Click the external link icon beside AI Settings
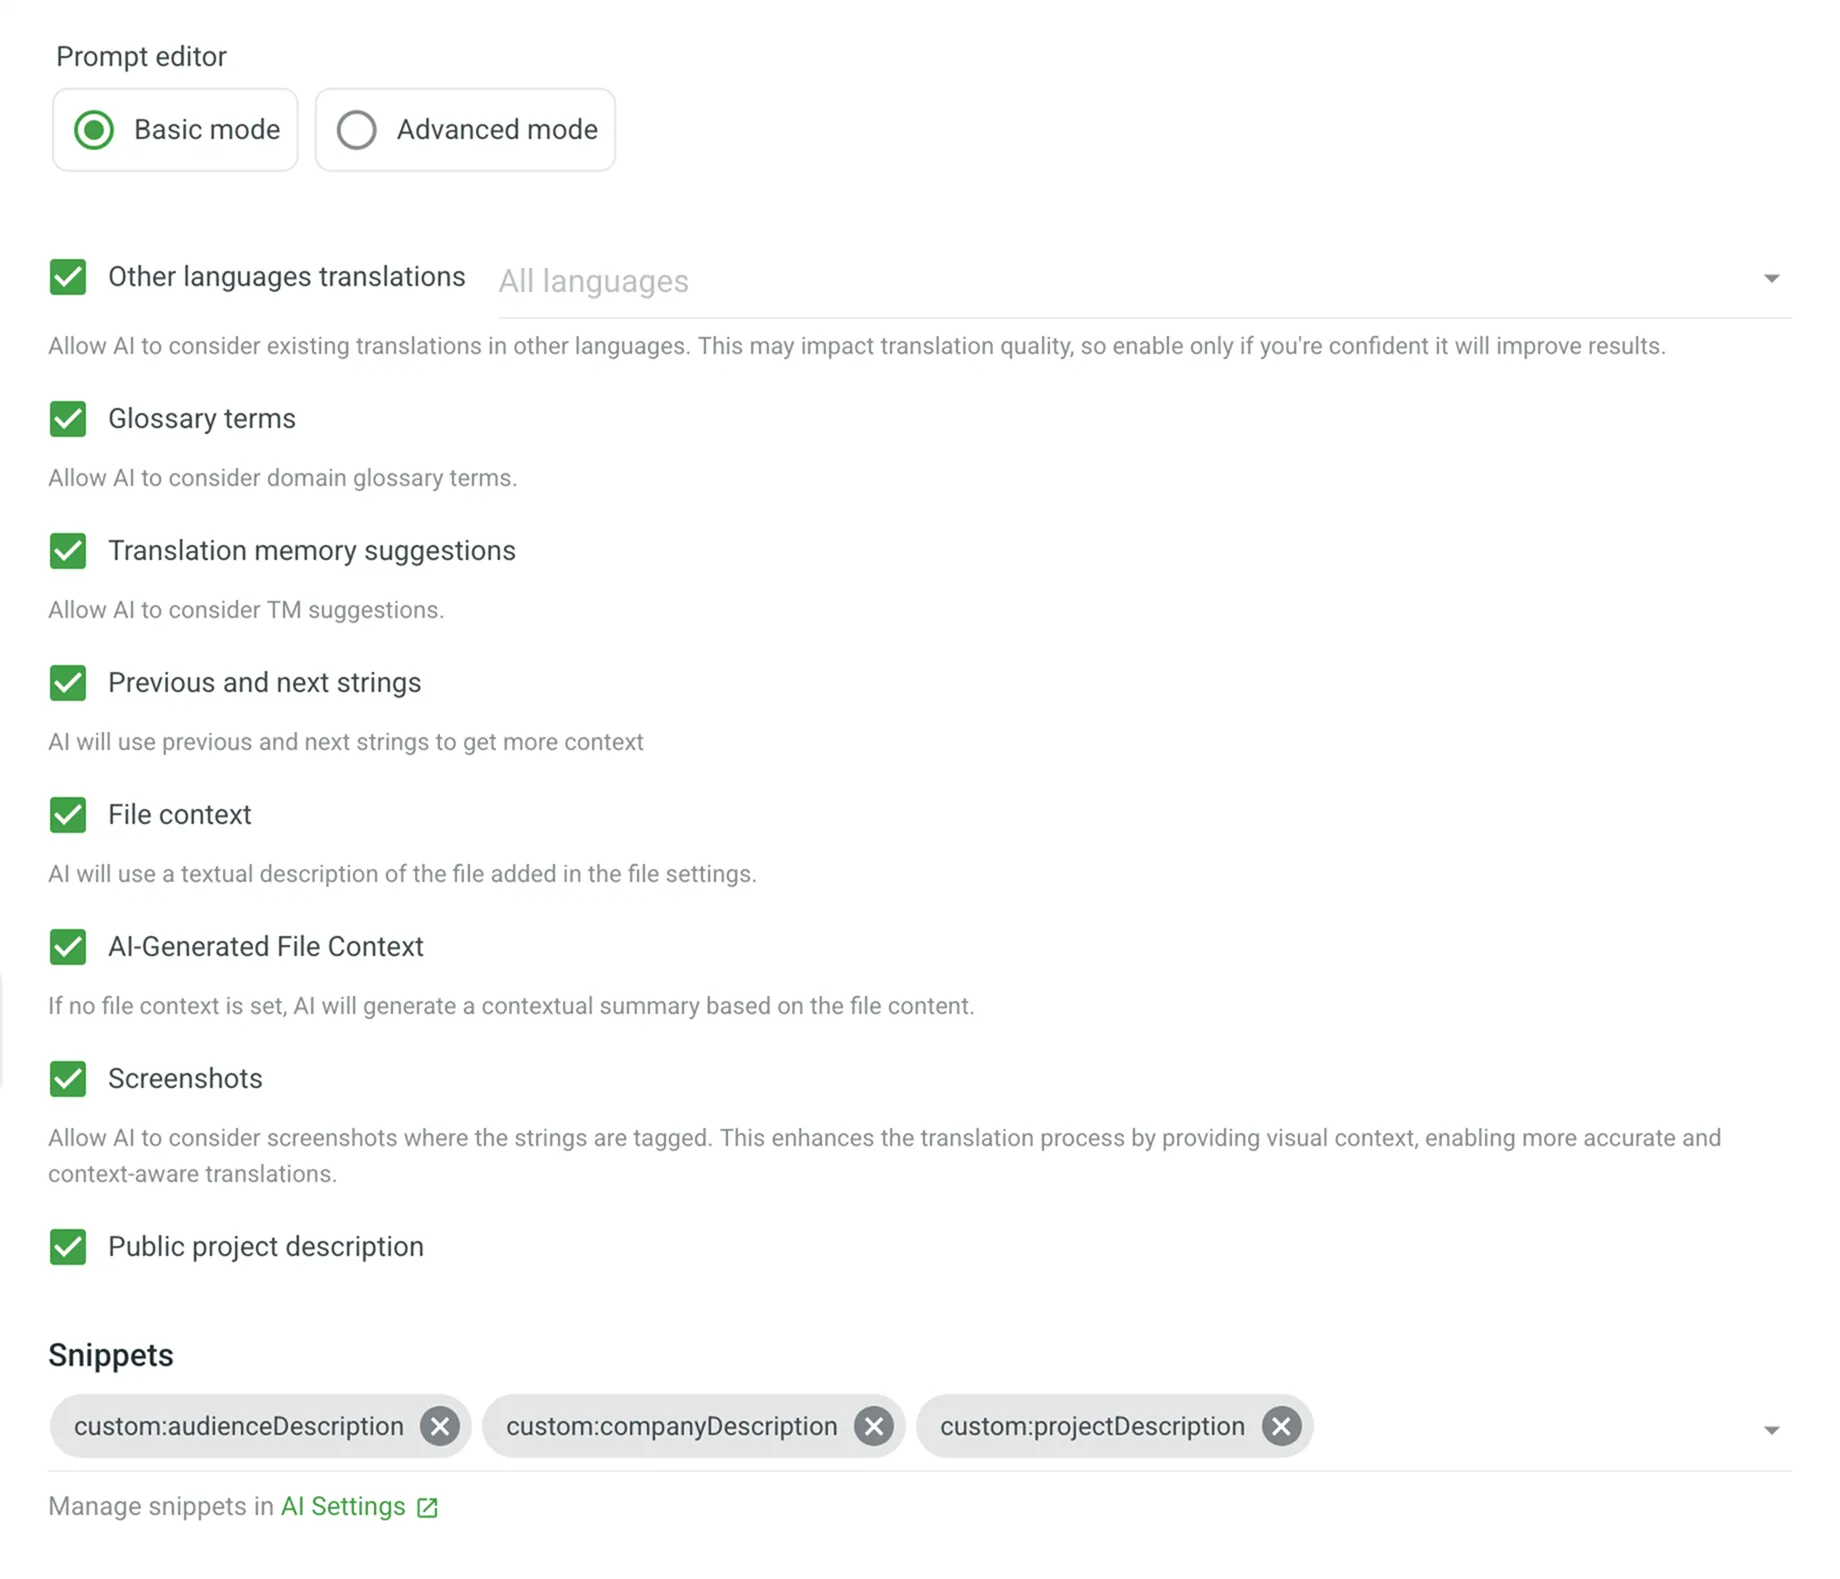Image resolution: width=1840 pixels, height=1579 pixels. [x=428, y=1507]
